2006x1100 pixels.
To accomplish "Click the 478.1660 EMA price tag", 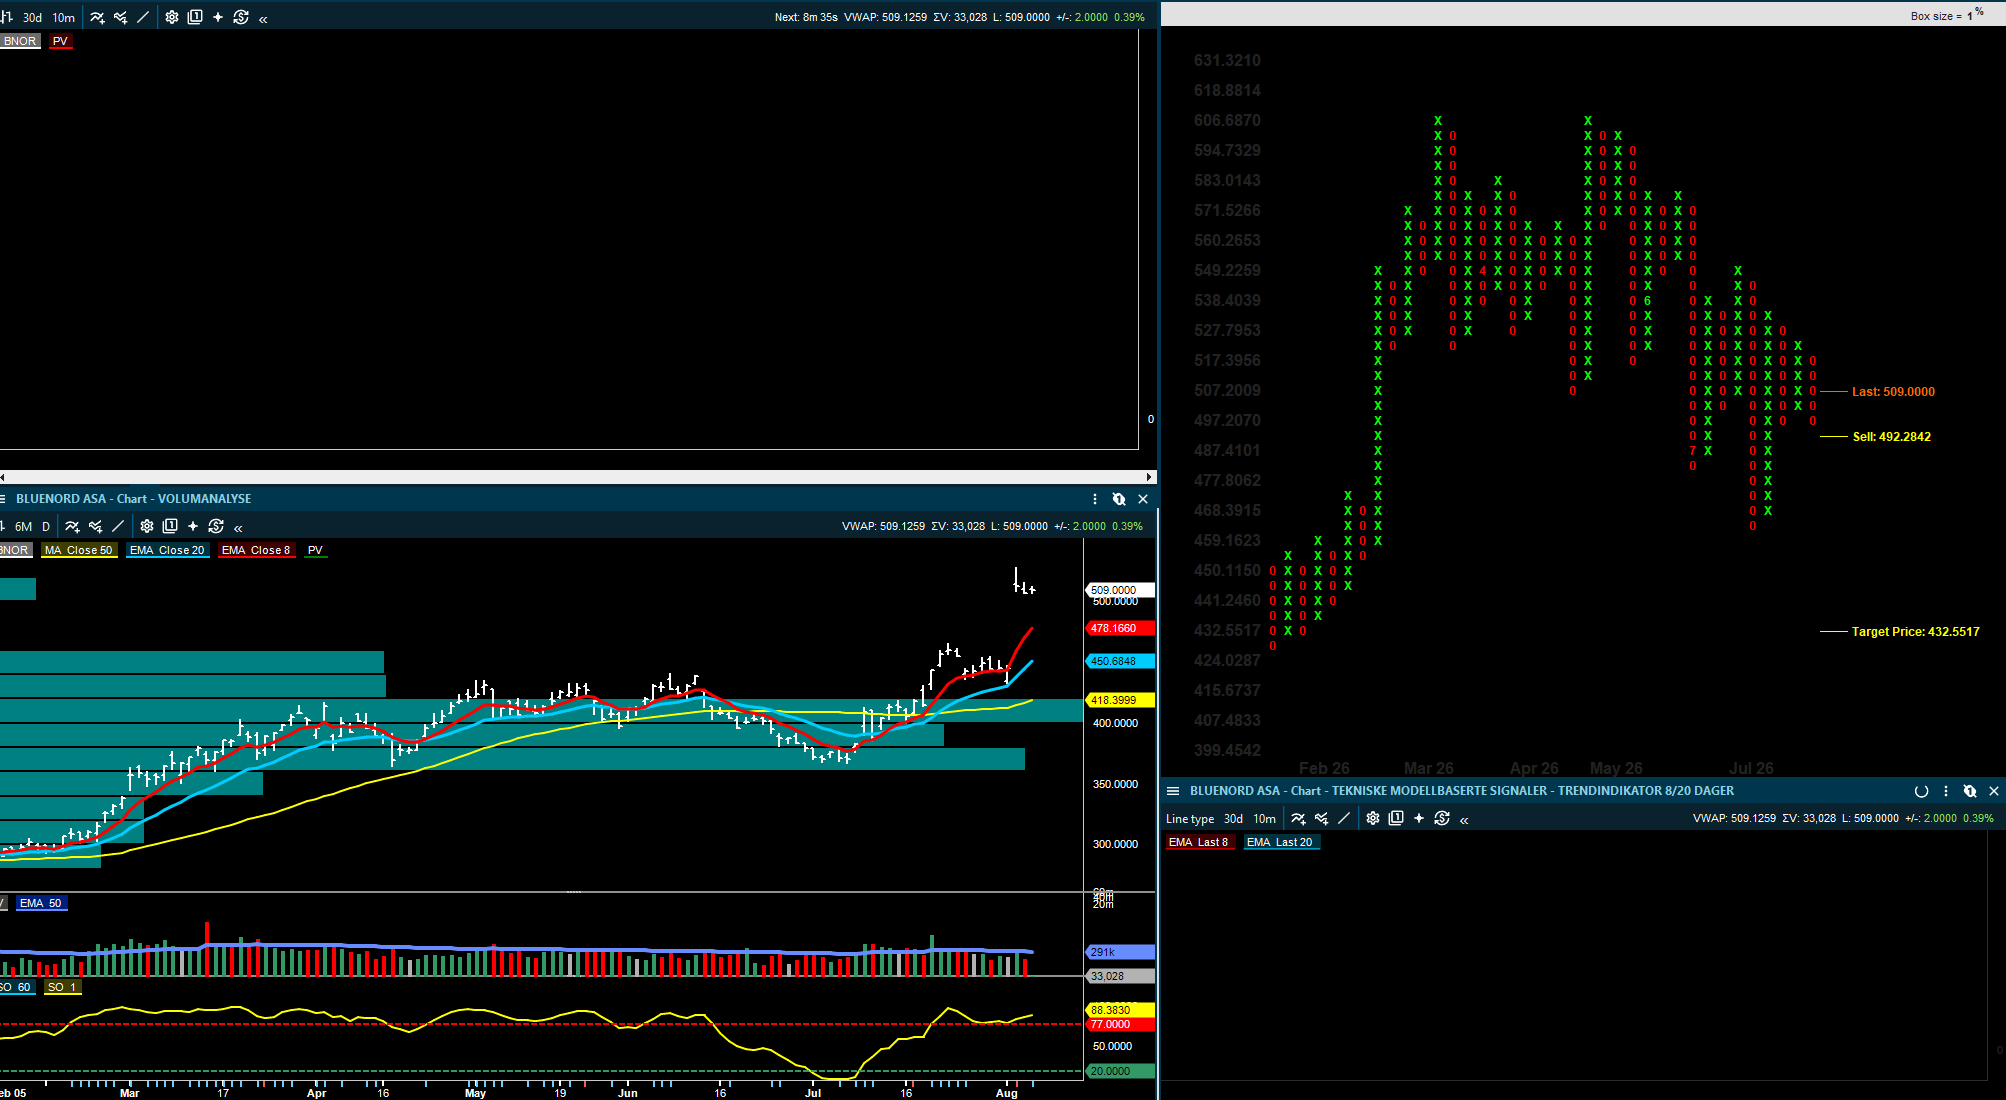I will point(1120,628).
